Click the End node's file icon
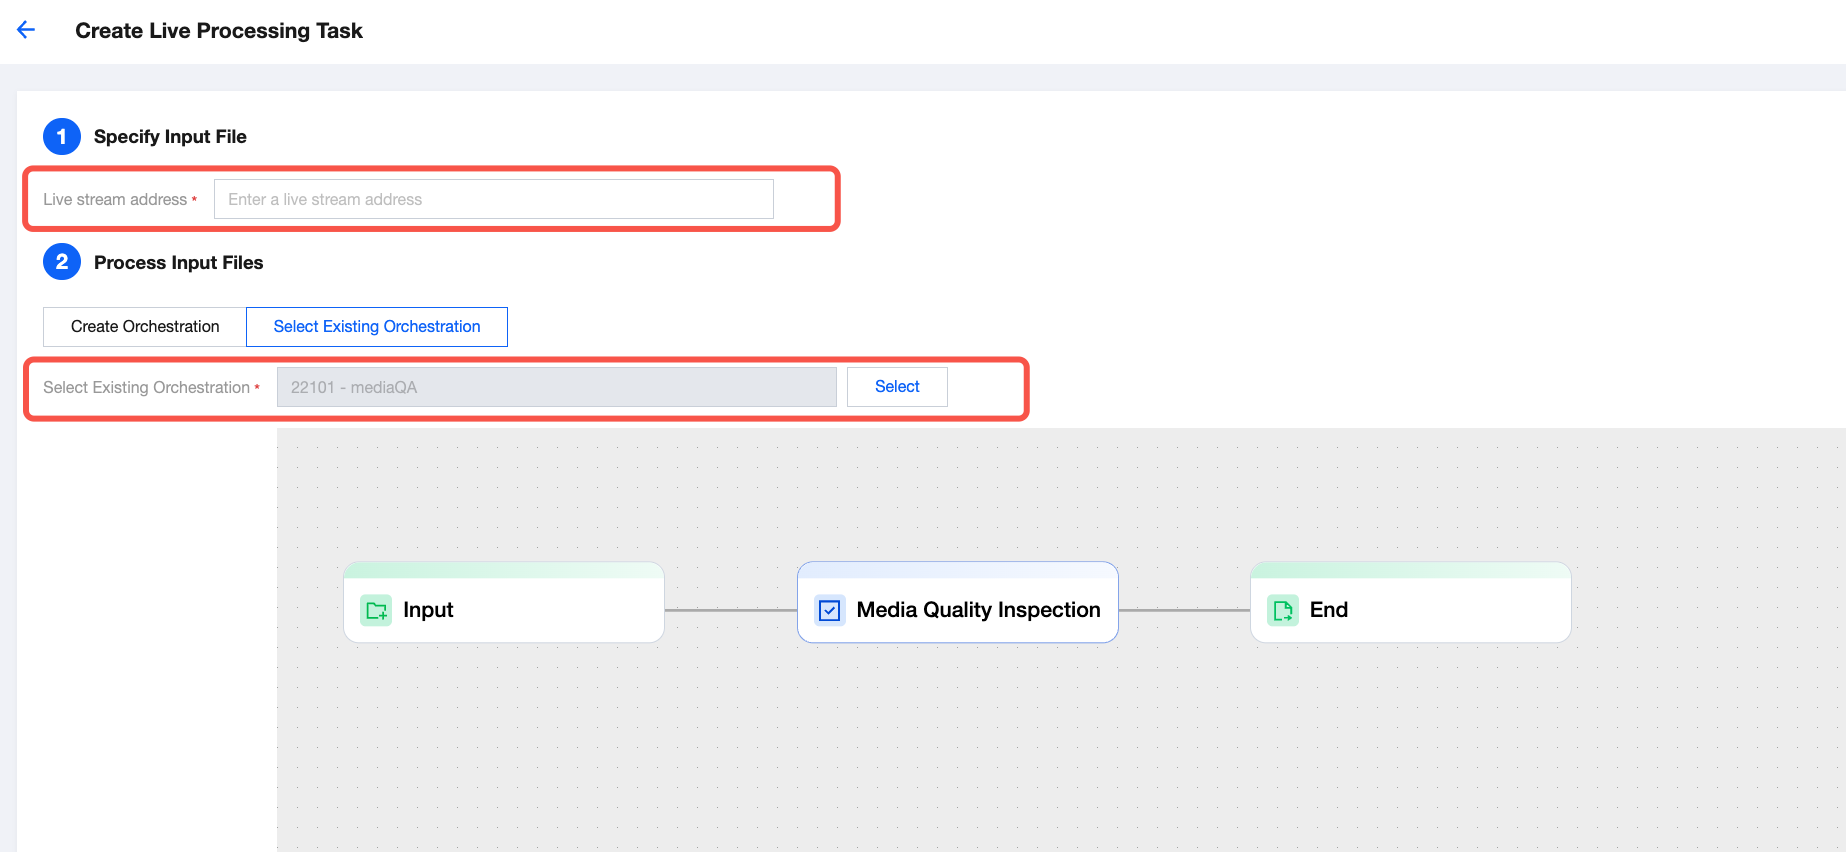Viewport: 1846px width, 852px height. tap(1282, 610)
